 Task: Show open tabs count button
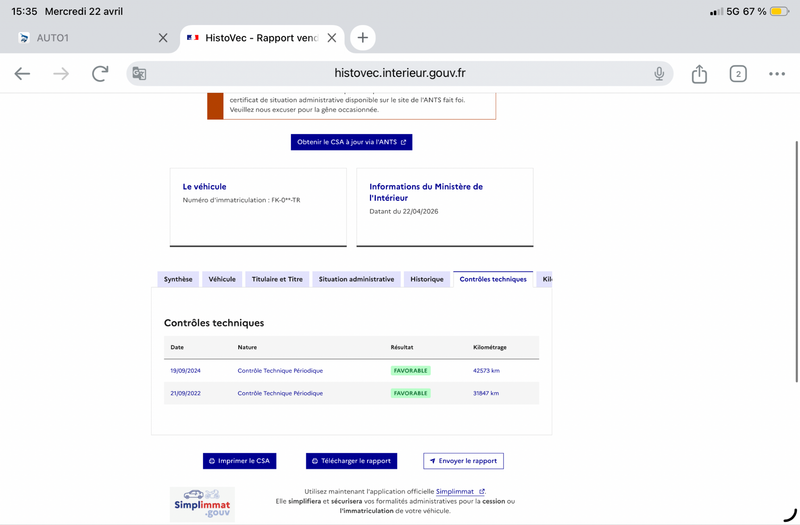coord(738,74)
